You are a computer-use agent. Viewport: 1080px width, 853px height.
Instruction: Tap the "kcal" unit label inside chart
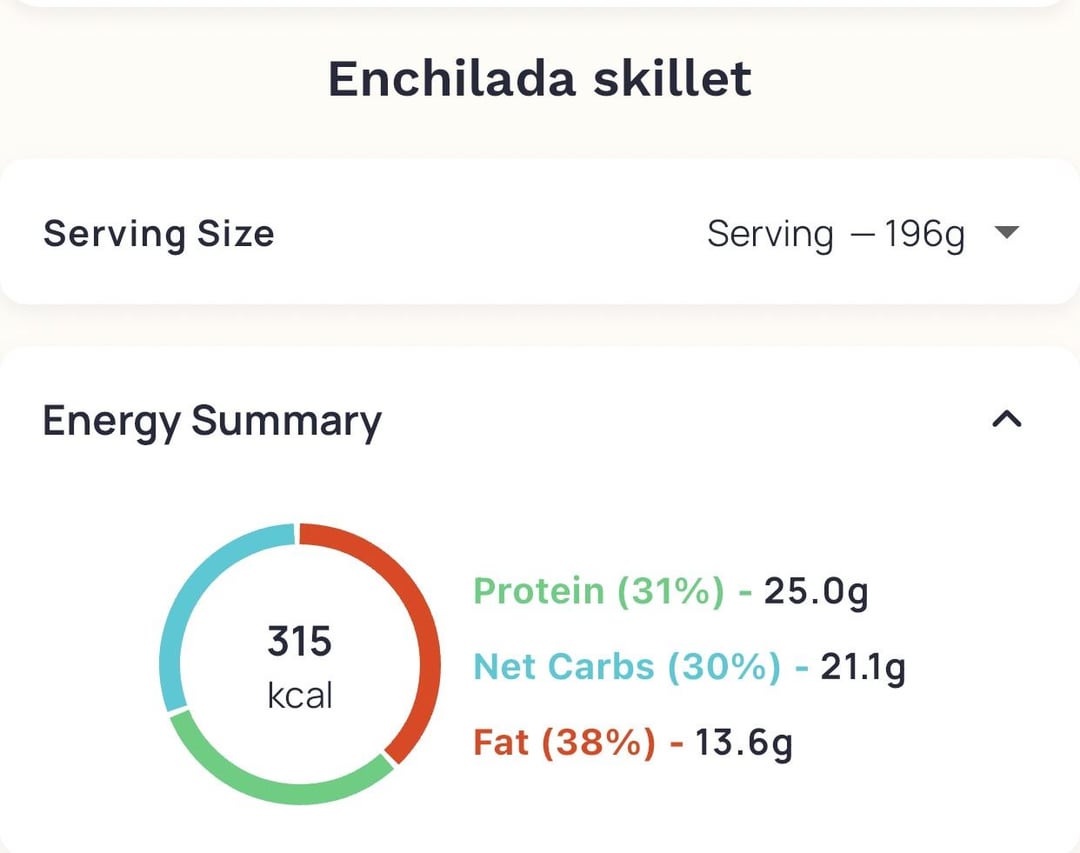click(299, 695)
